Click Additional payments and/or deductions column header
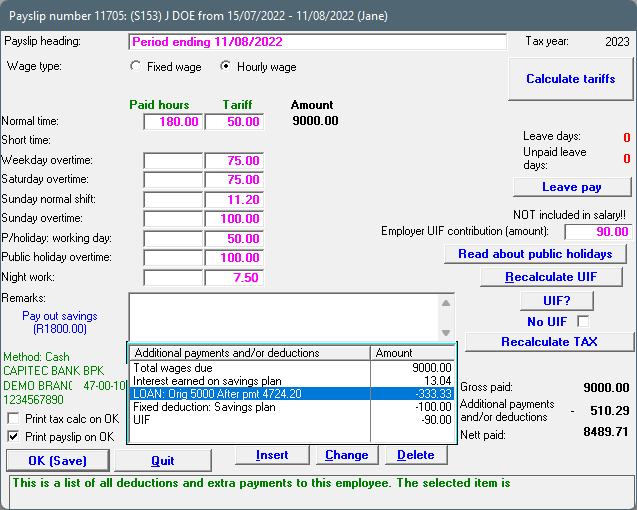This screenshot has height=510, width=637. click(x=250, y=353)
